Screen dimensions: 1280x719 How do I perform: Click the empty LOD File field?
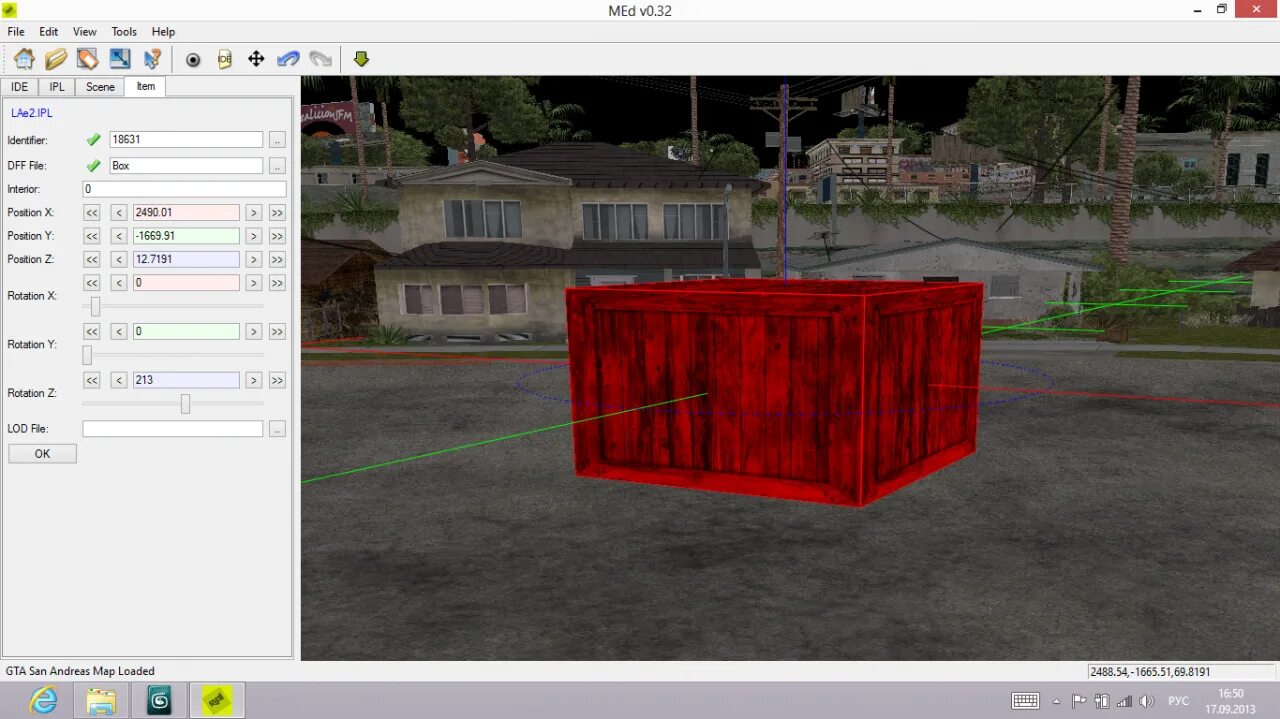tap(173, 429)
